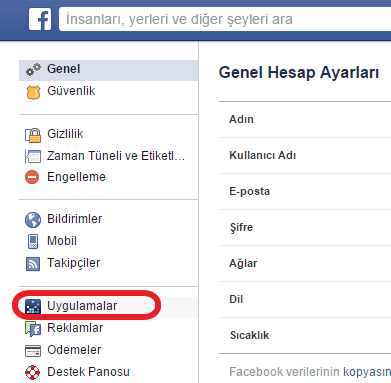The width and height of the screenshot is (391, 383).
Task: Click the Dil language settings row
Action: point(305,299)
